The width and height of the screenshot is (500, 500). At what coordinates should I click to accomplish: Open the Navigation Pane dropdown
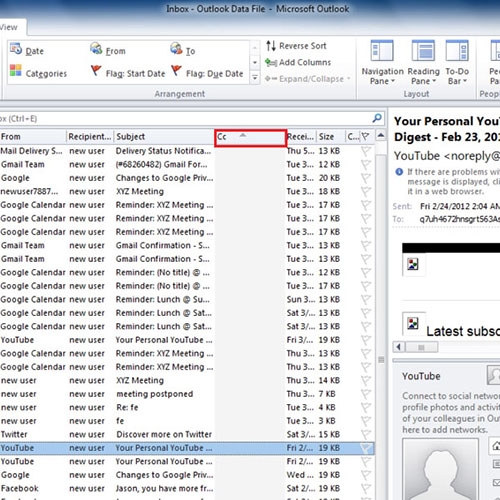[x=382, y=62]
